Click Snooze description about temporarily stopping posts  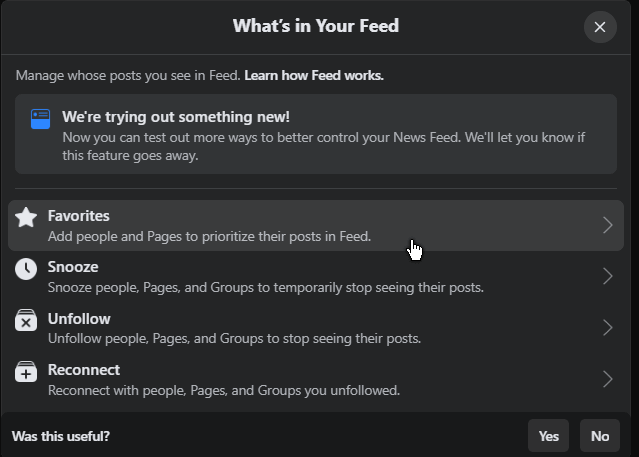266,287
